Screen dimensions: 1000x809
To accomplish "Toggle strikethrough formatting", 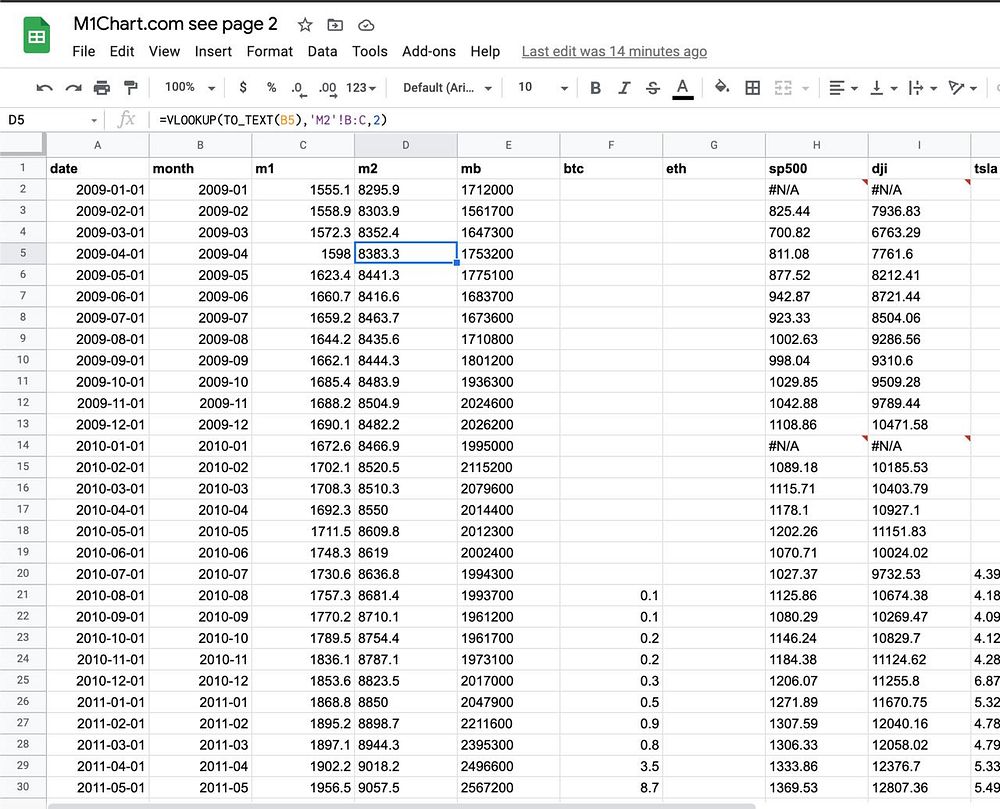I will [652, 88].
